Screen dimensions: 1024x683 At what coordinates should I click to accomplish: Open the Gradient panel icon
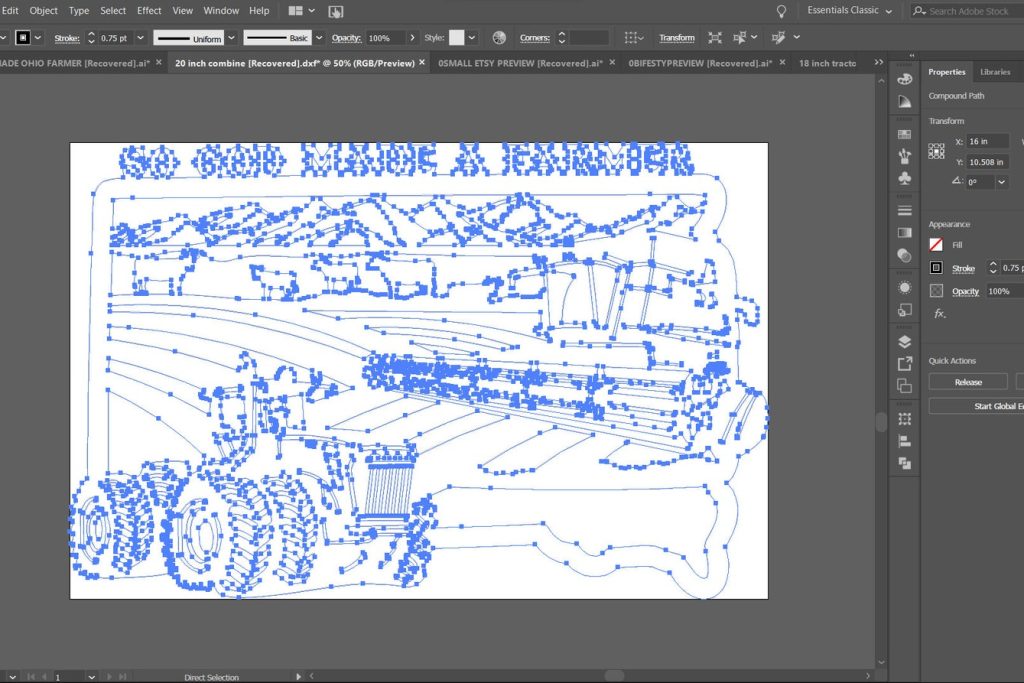point(905,232)
